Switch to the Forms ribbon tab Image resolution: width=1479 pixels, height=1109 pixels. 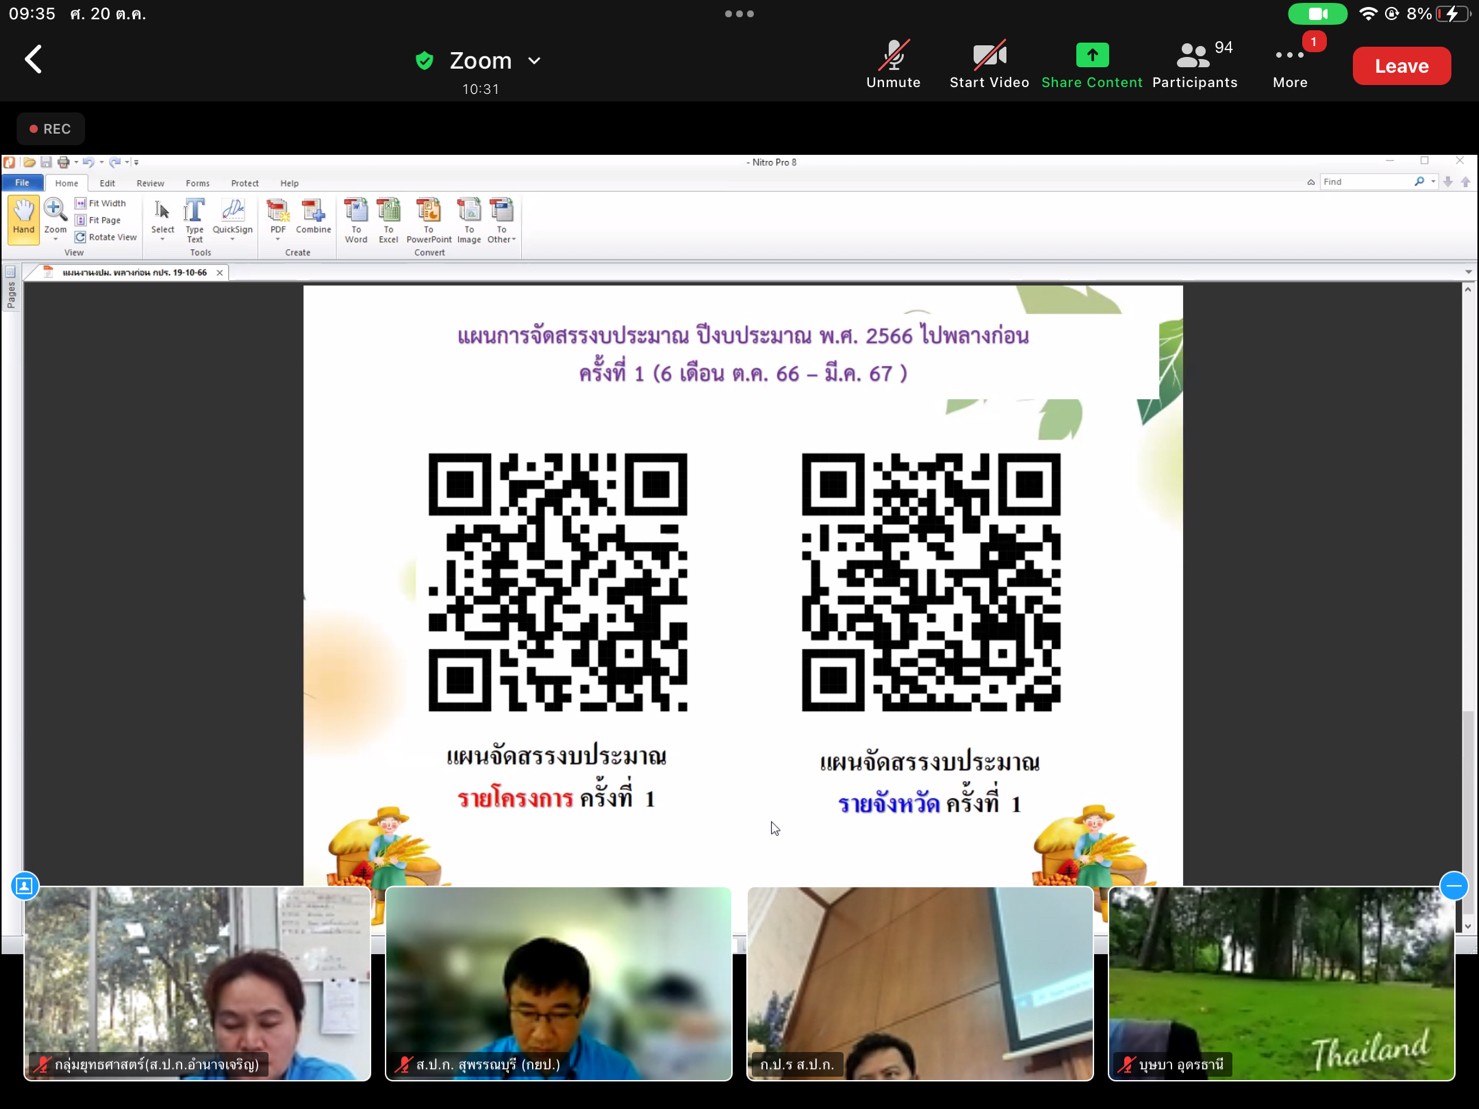coord(197,183)
